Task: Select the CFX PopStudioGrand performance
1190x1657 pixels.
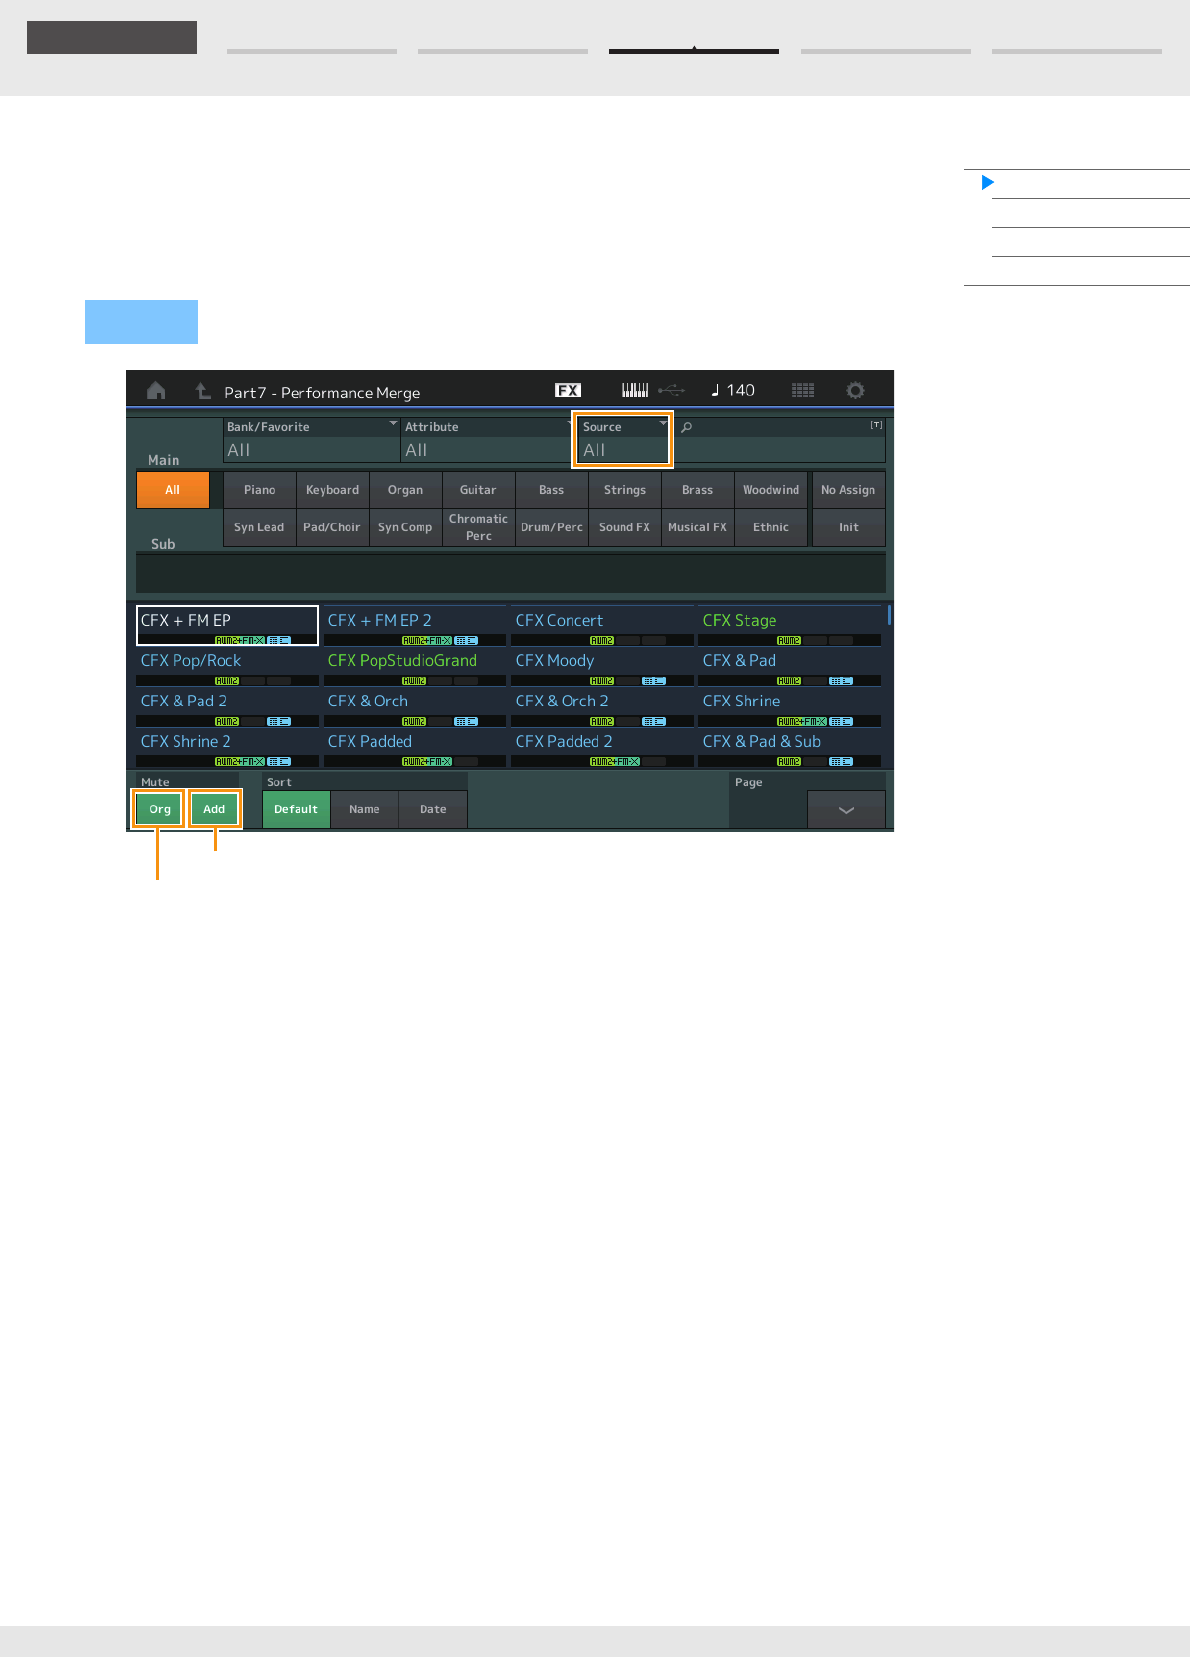Action: click(415, 666)
